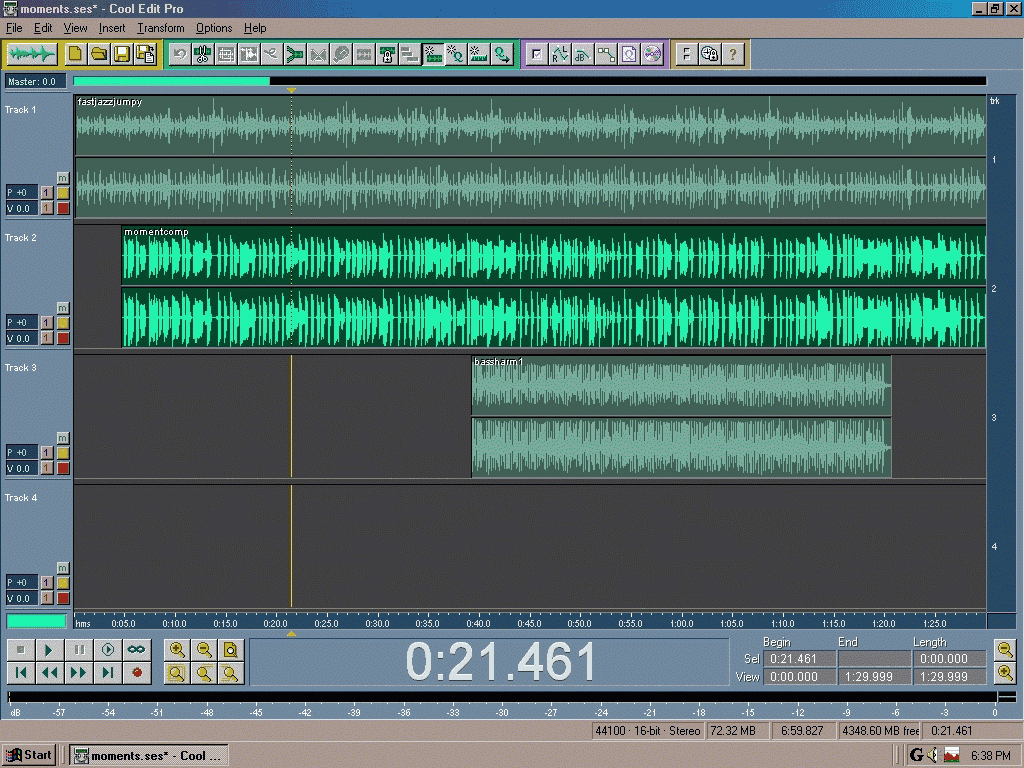
Task: Select the bassharm1 clip on Track 3
Action: click(681, 417)
